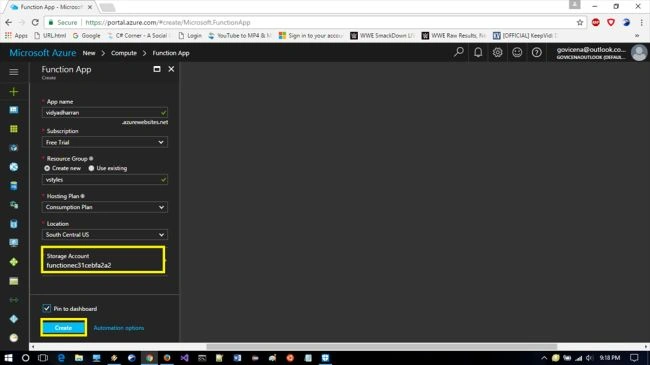Click the Microsoft Azure logo
The width and height of the screenshot is (650, 365).
[x=43, y=53]
